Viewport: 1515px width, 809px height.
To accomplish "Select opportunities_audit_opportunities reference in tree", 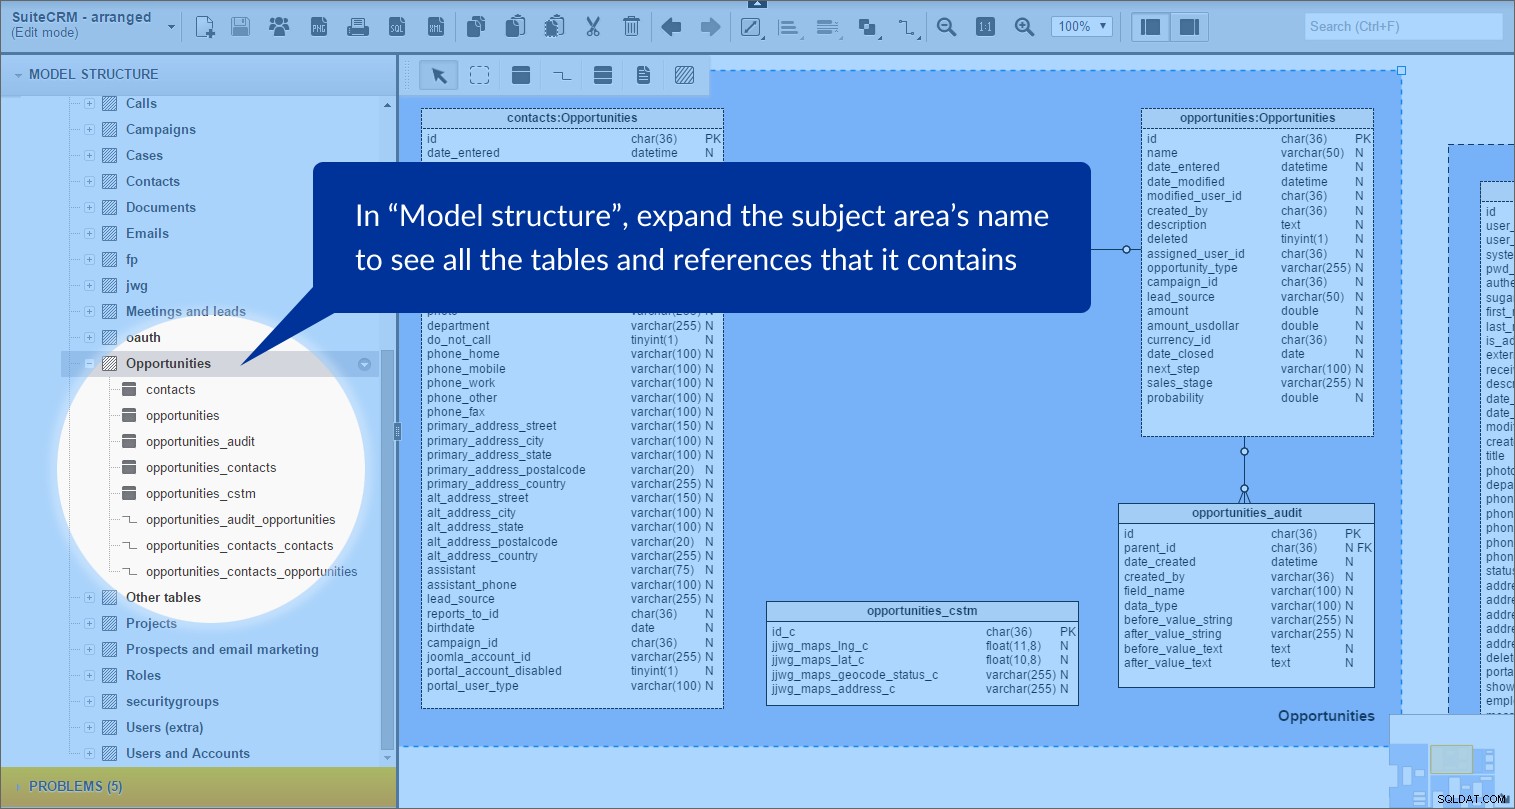I will point(240,520).
